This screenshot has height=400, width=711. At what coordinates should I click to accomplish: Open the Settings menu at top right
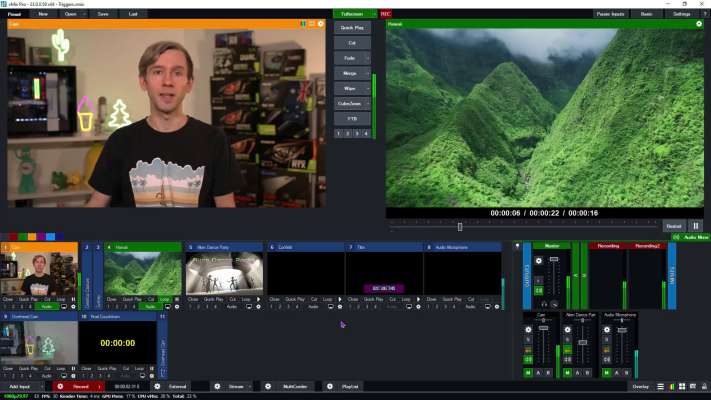point(681,14)
